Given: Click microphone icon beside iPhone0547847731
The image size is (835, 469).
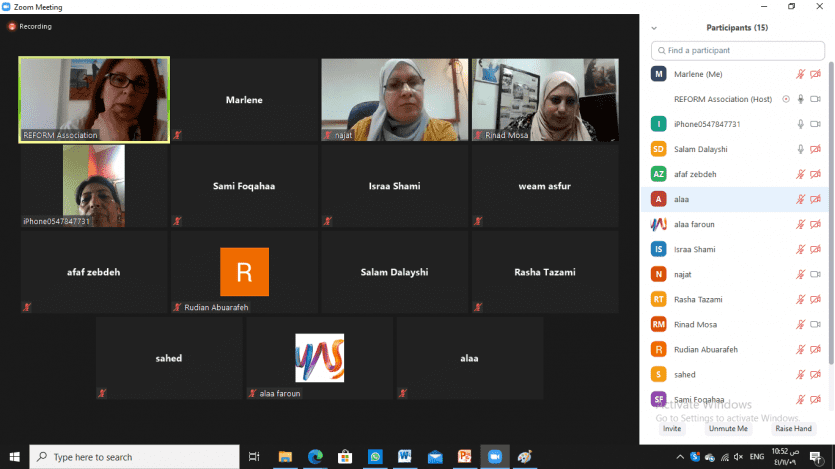Looking at the screenshot, I should click(x=800, y=124).
